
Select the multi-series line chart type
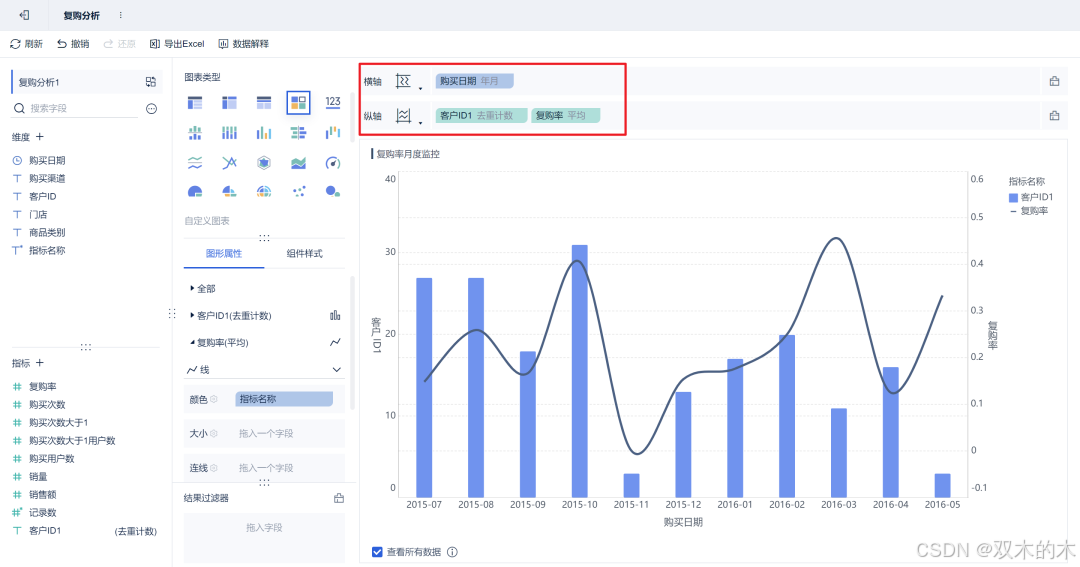(229, 163)
